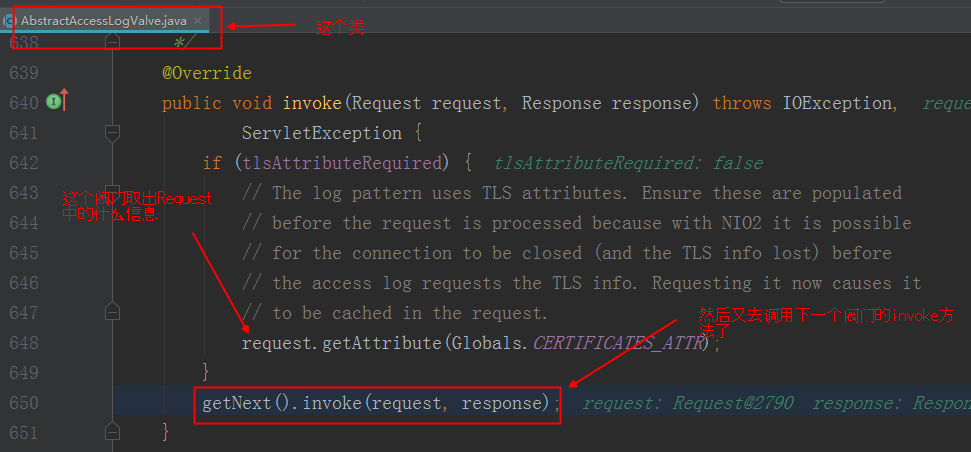Click line number 642 in the gutter
This screenshot has height=452, width=971.
24,163
